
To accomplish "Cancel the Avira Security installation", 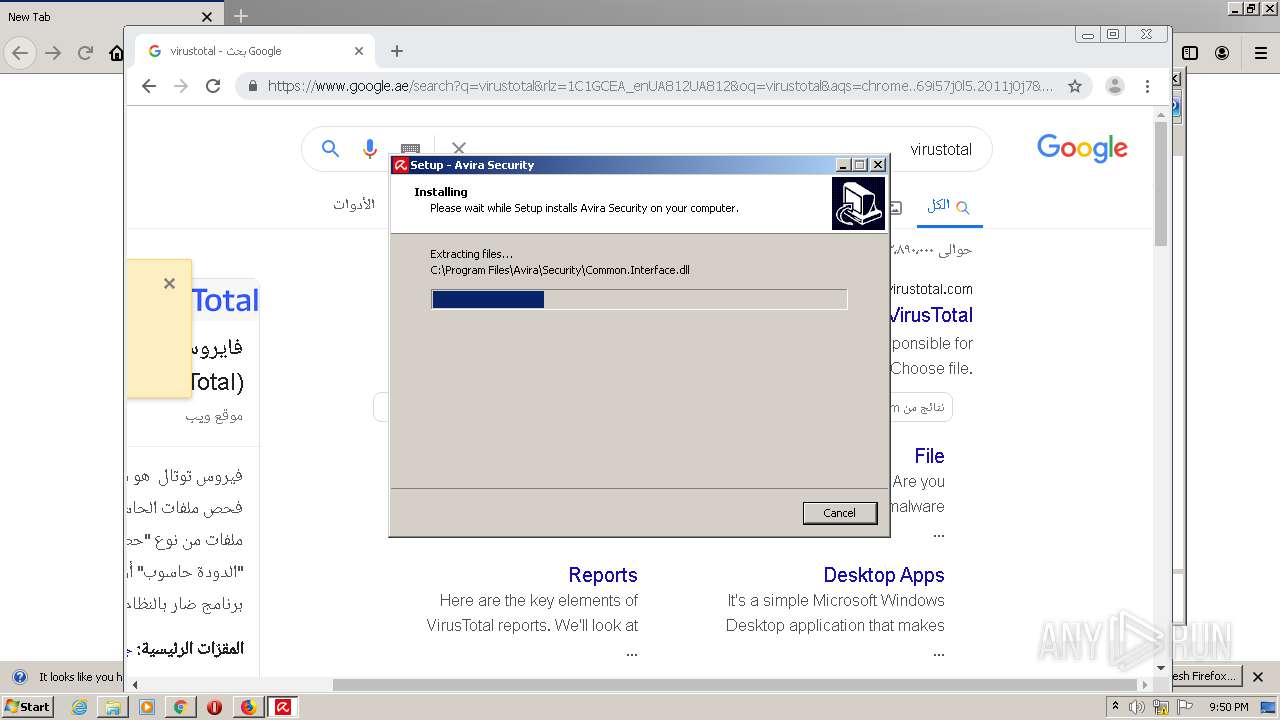I will coord(839,513).
